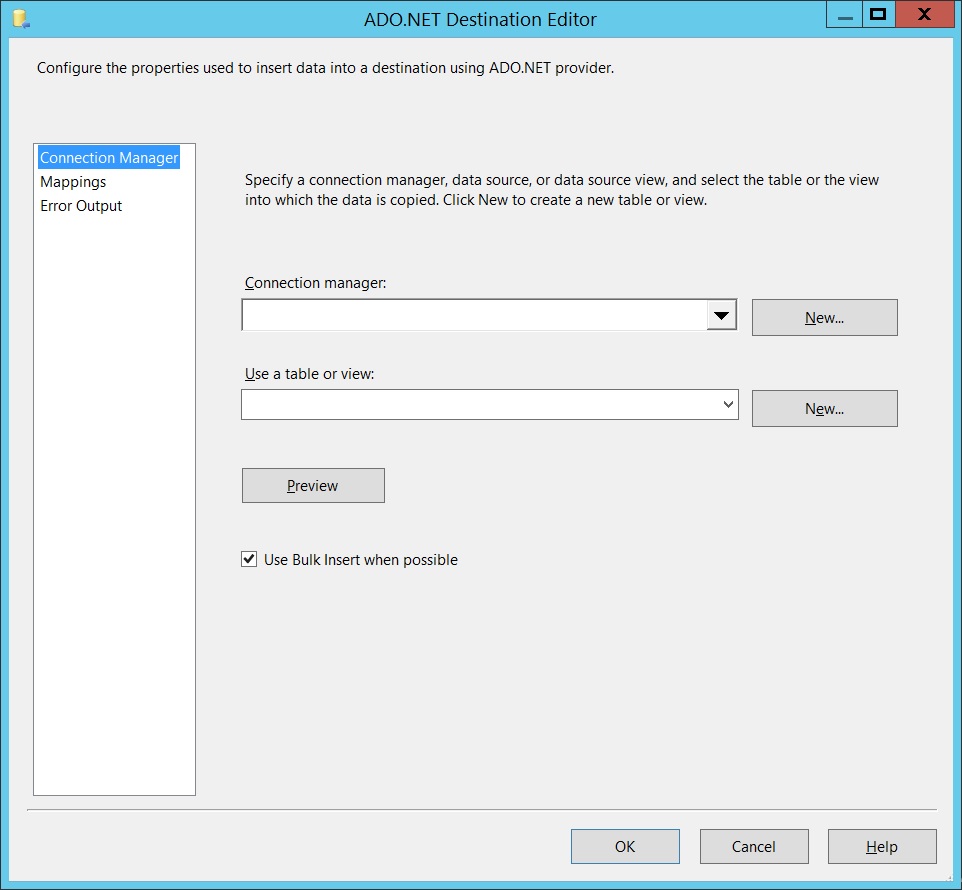Image resolution: width=962 pixels, height=890 pixels.
Task: Select the Connection Manager page
Action: pyautogui.click(x=109, y=158)
